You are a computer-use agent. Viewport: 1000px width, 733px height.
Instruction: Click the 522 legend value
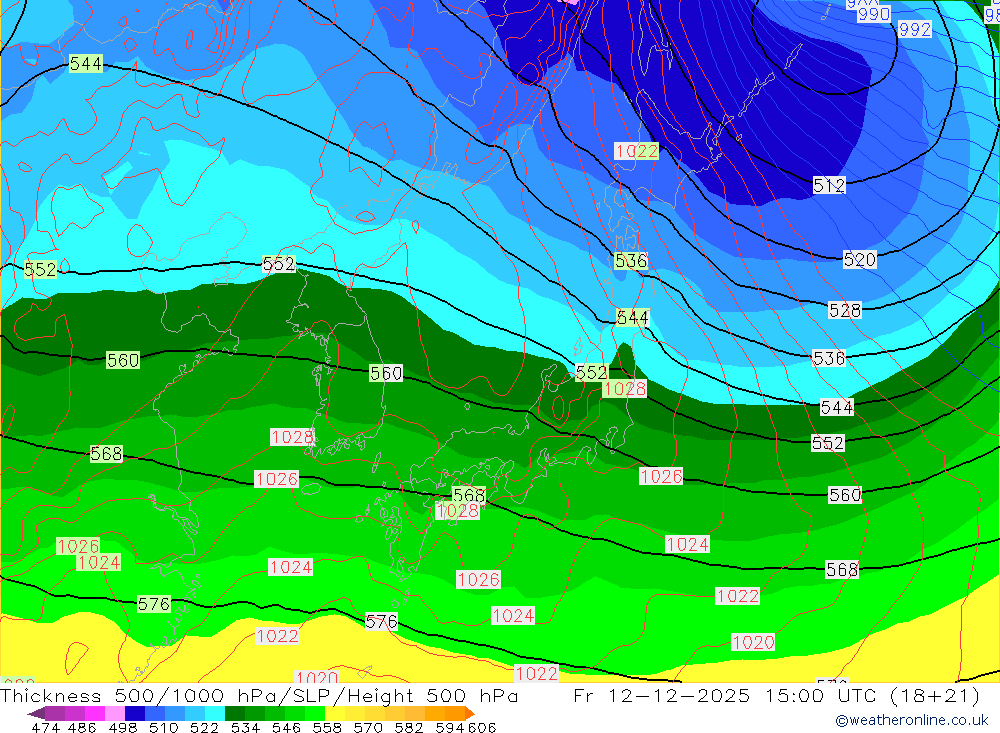(204, 727)
